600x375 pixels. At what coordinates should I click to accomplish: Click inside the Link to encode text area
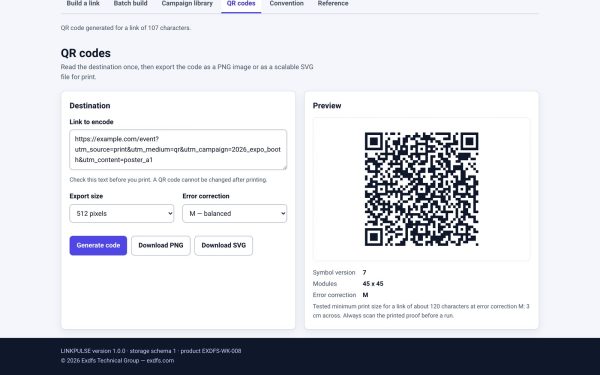tap(178, 150)
